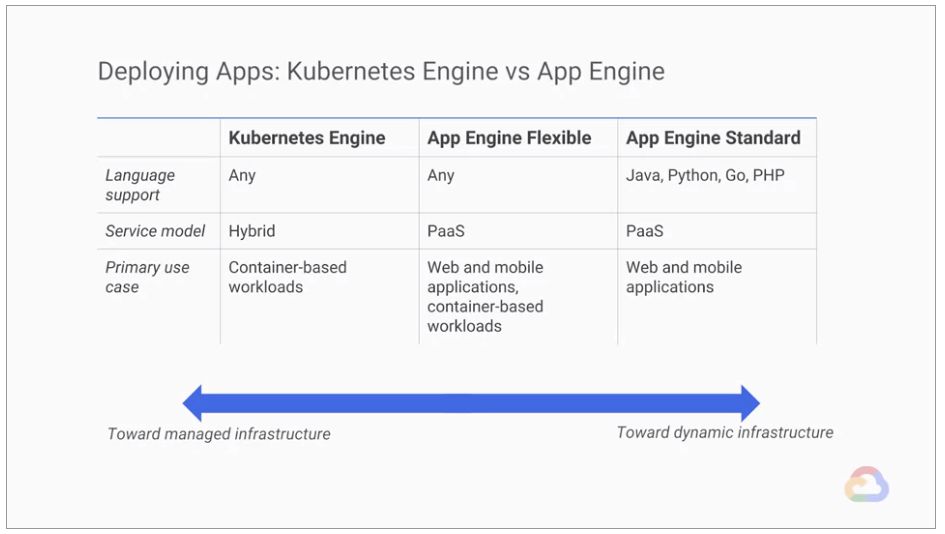The height and width of the screenshot is (534, 945).
Task: Click the slide title 'Deploying Apps: Kubernetes Engine vs App Engine'
Action: pos(381,72)
